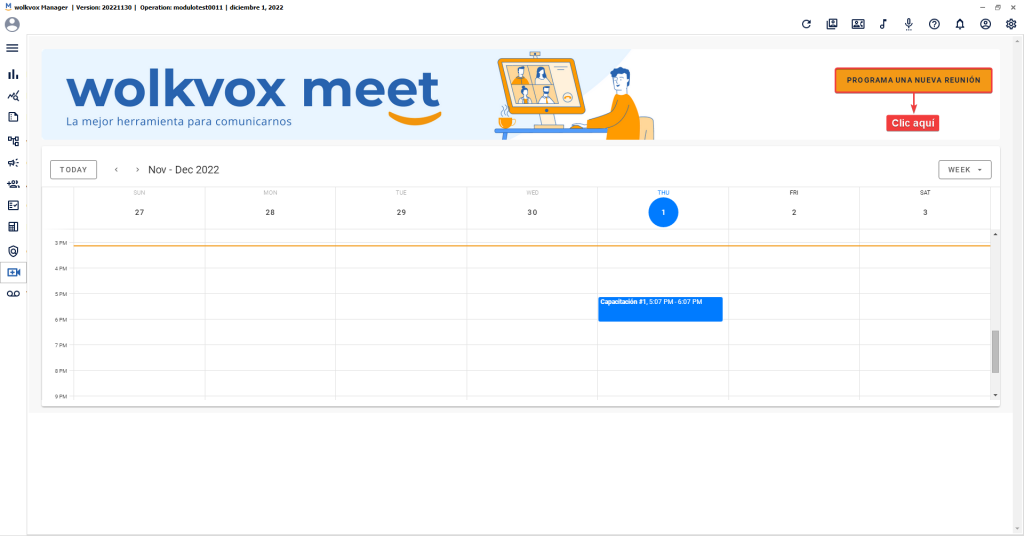Image resolution: width=1024 pixels, height=536 pixels.
Task: Open the stacked photo library icon
Action: click(x=832, y=24)
